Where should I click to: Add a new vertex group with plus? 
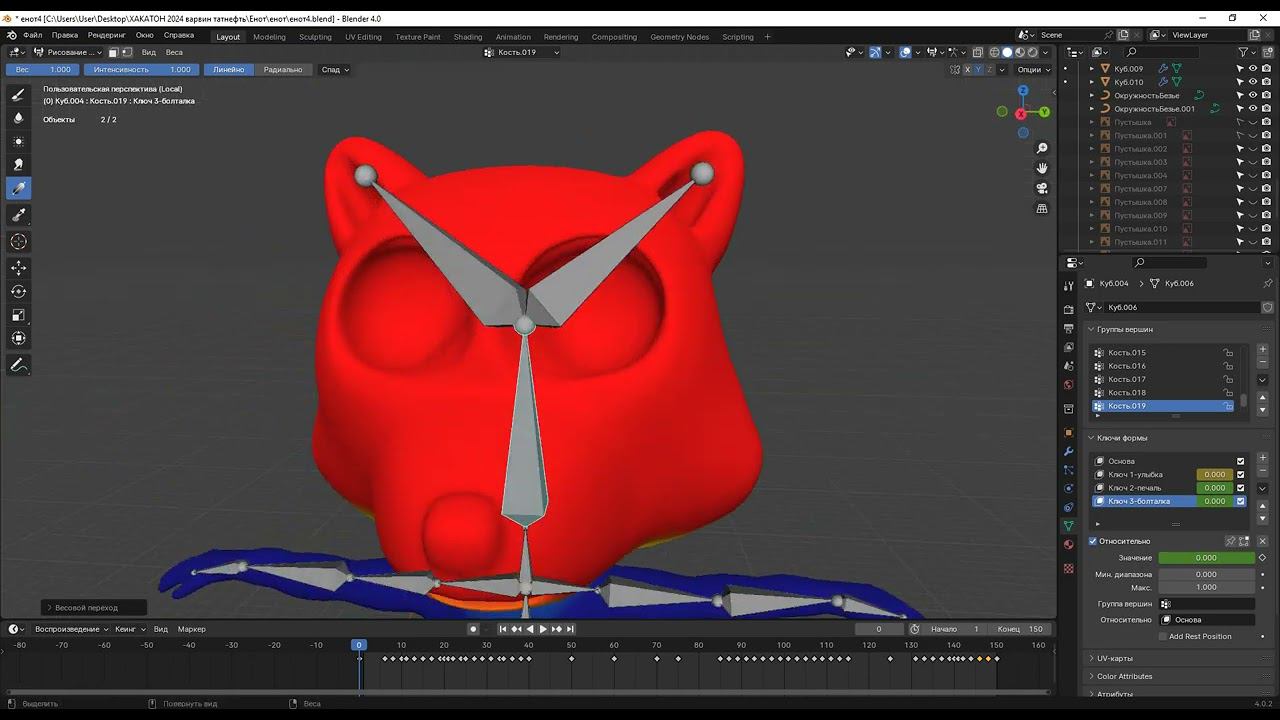pos(1262,350)
